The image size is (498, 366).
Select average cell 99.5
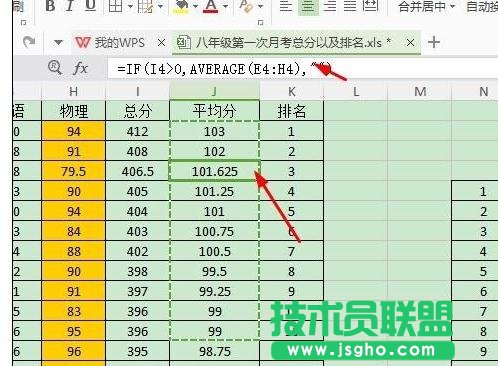point(214,271)
